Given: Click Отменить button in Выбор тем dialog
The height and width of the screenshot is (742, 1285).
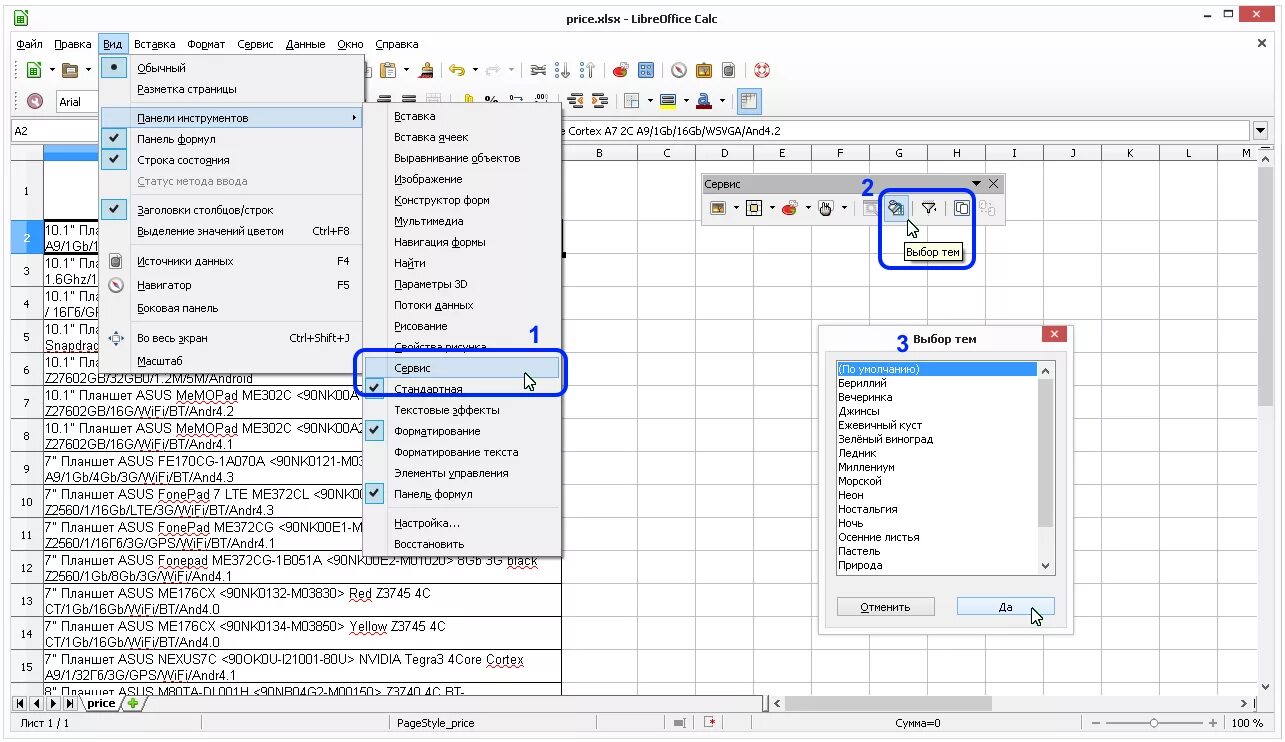Looking at the screenshot, I should [x=885, y=607].
